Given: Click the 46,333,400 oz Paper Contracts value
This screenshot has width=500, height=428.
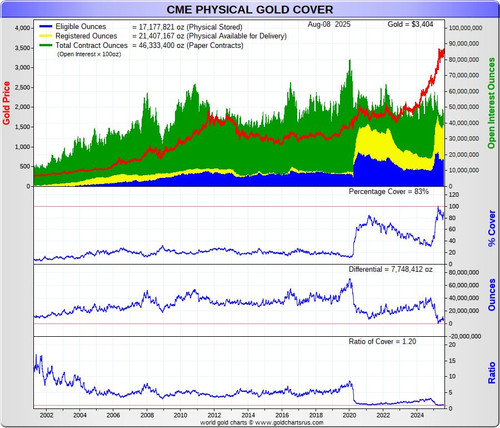Looking at the screenshot, I should pos(188,45).
